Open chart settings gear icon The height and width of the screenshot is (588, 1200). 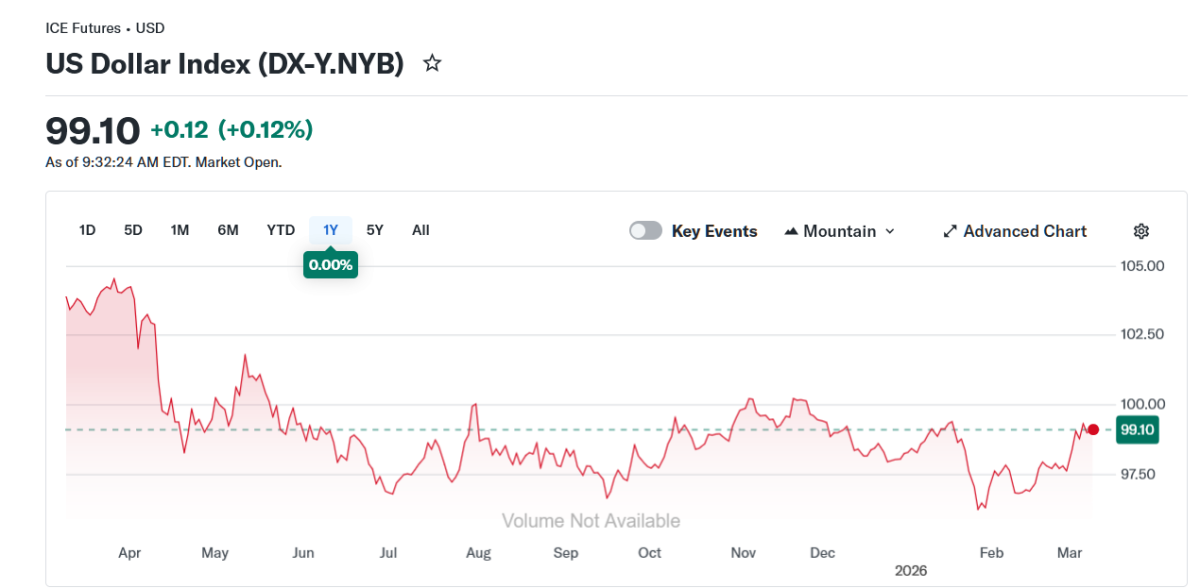(1141, 231)
